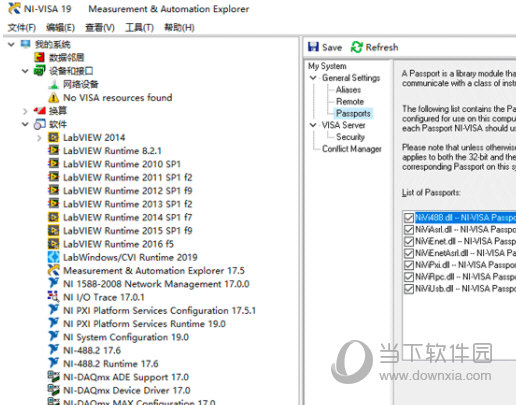The image size is (516, 405).
Task: Expand the 换算 tree node
Action: [25, 111]
